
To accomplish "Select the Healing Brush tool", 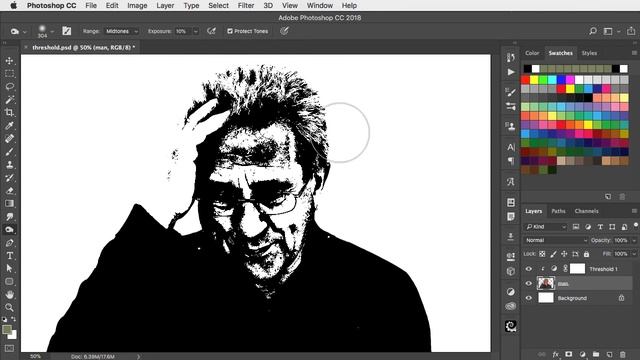I will pyautogui.click(x=9, y=139).
